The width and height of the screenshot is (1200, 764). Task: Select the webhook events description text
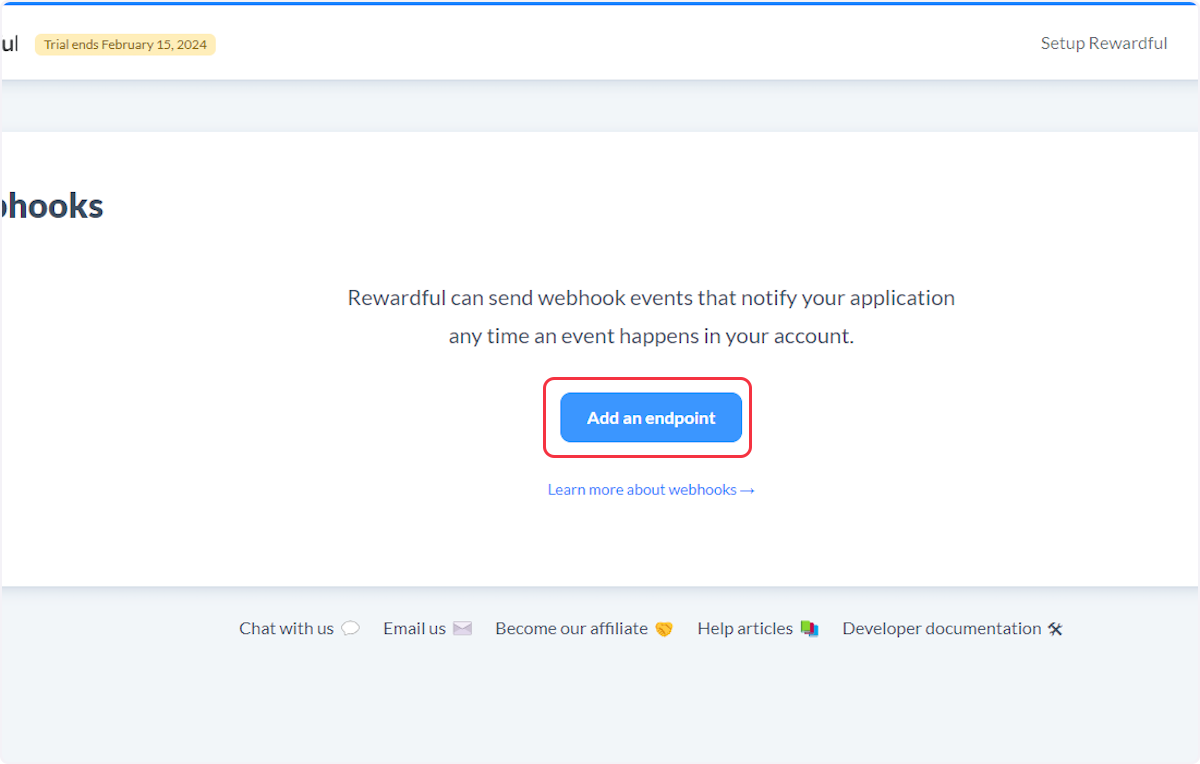tap(651, 317)
